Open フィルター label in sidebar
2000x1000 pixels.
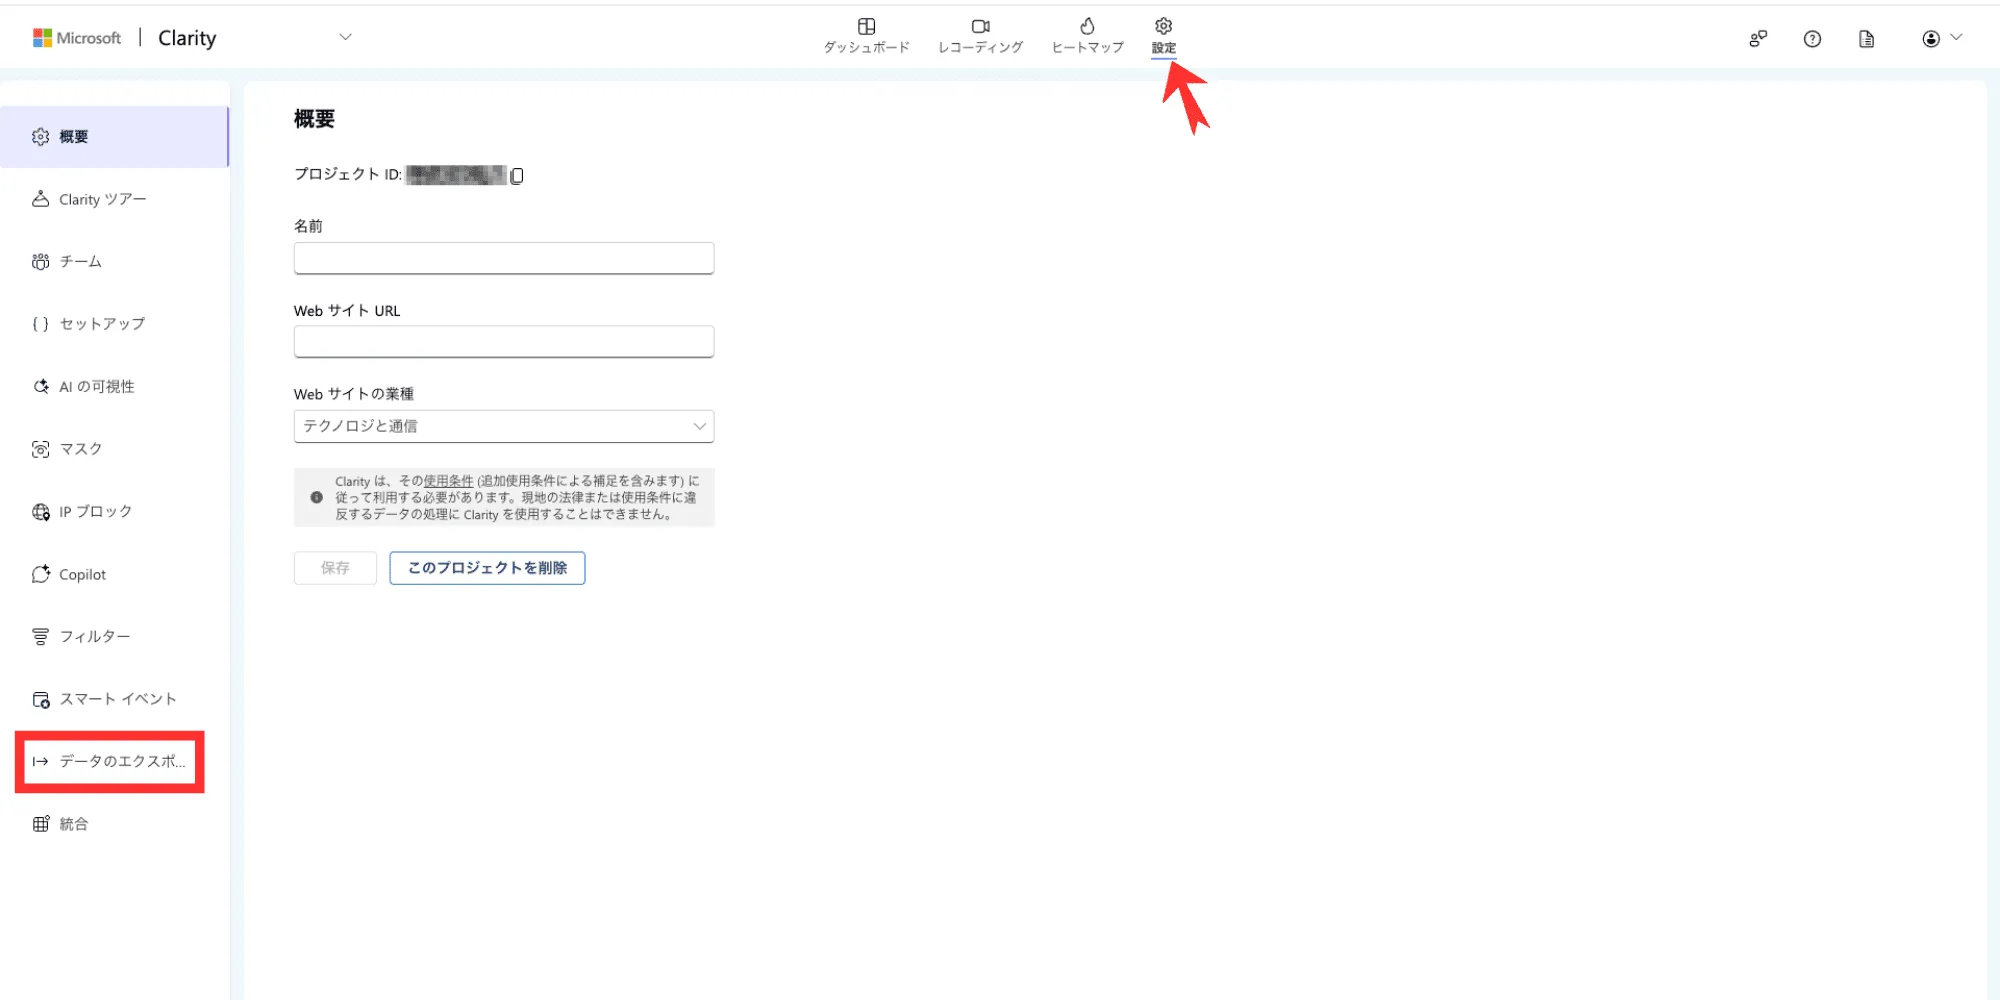point(95,637)
